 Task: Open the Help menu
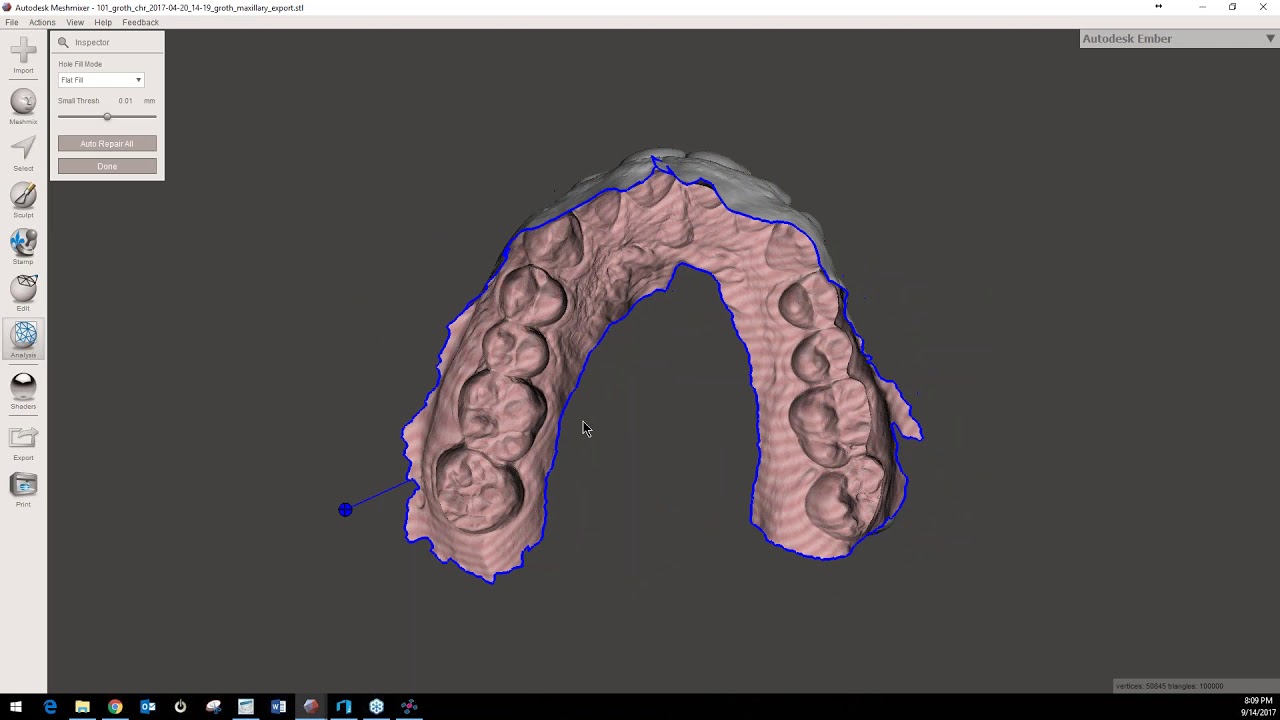click(103, 22)
